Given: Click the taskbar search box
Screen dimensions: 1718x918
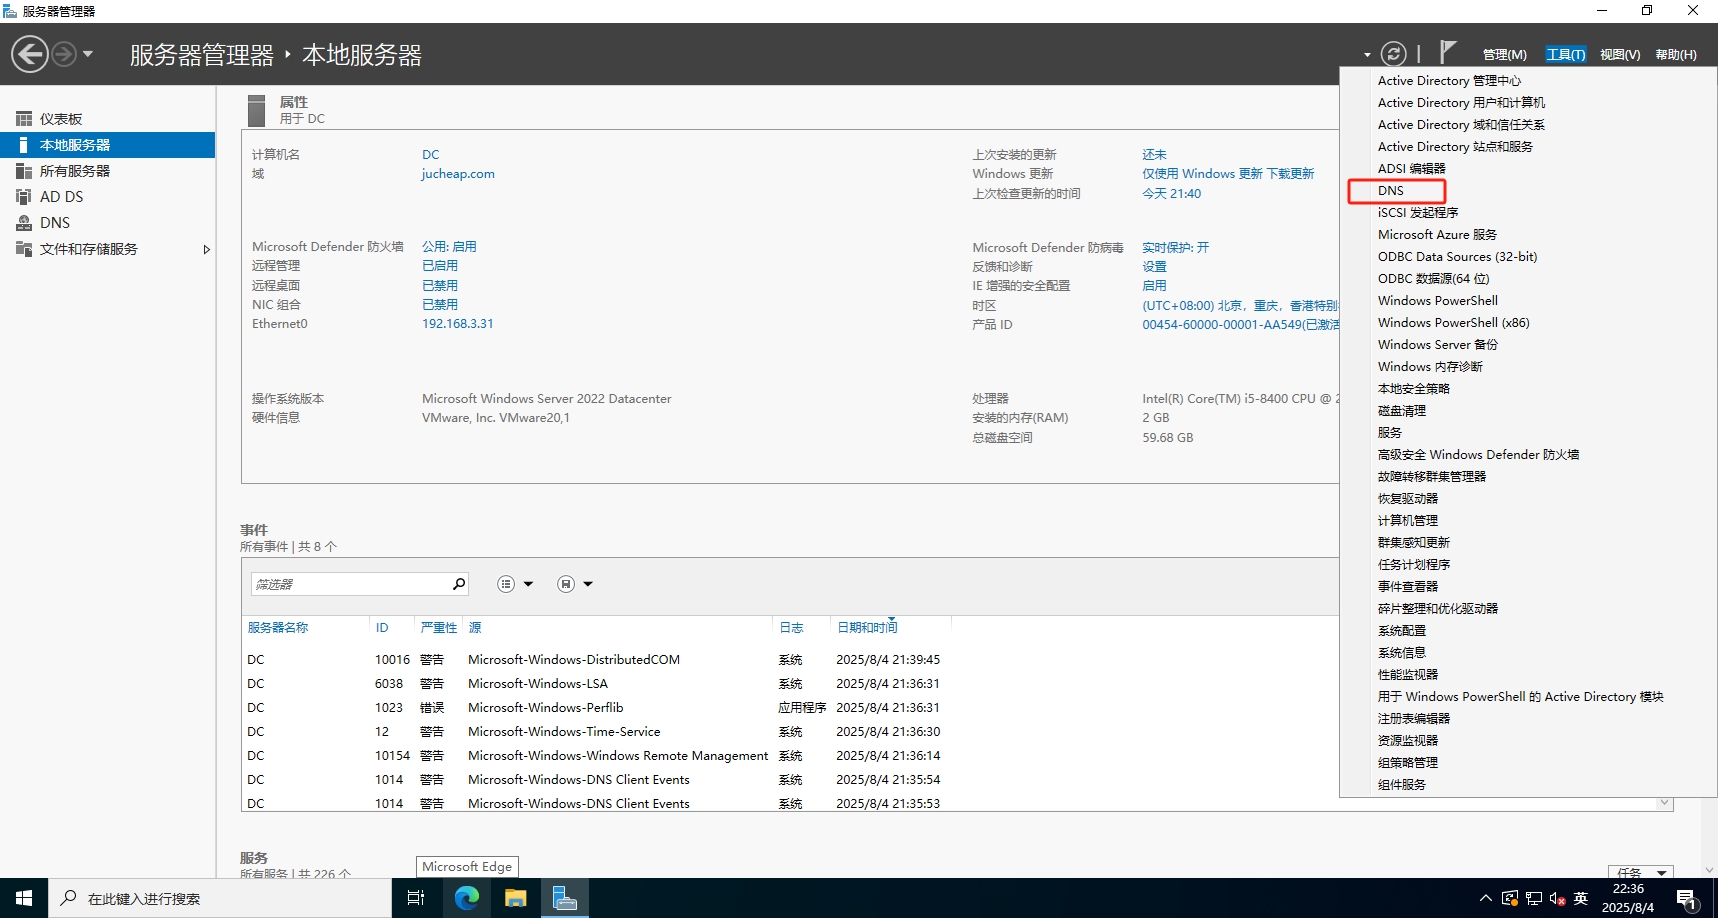Looking at the screenshot, I should (x=220, y=898).
